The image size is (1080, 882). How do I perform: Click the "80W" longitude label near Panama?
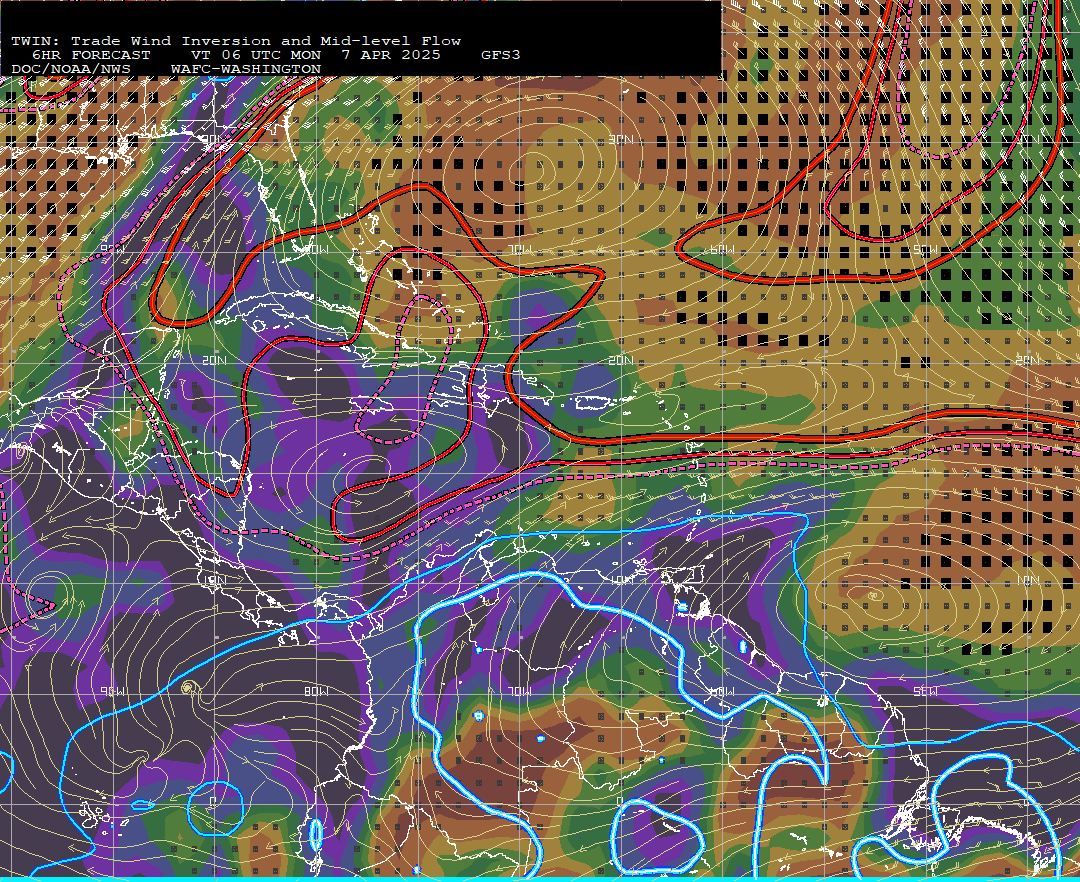click(316, 691)
